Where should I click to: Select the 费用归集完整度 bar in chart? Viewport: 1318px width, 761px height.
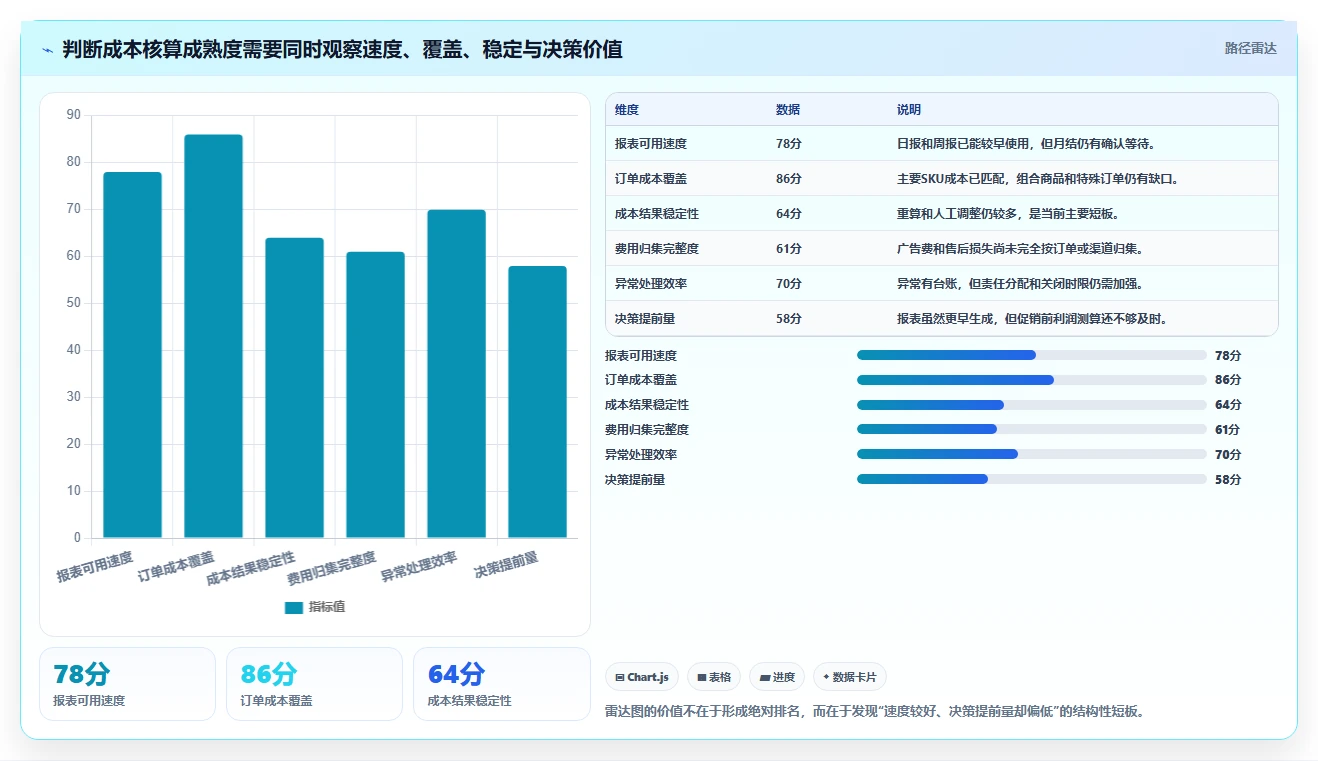pyautogui.click(x=375, y=395)
